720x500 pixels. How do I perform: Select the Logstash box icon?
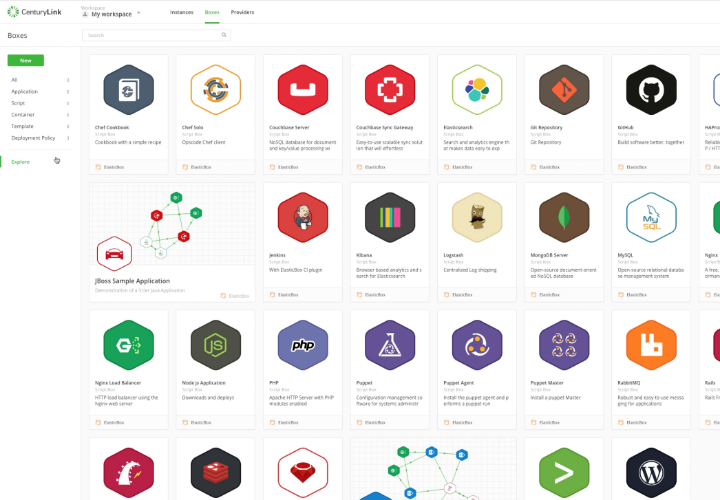(x=477, y=217)
